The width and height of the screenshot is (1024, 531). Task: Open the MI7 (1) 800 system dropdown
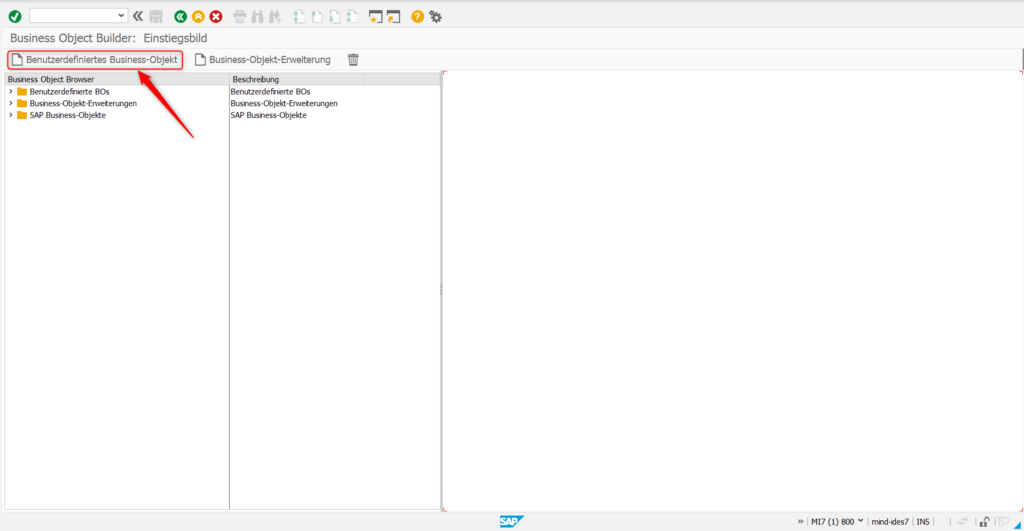tap(860, 521)
